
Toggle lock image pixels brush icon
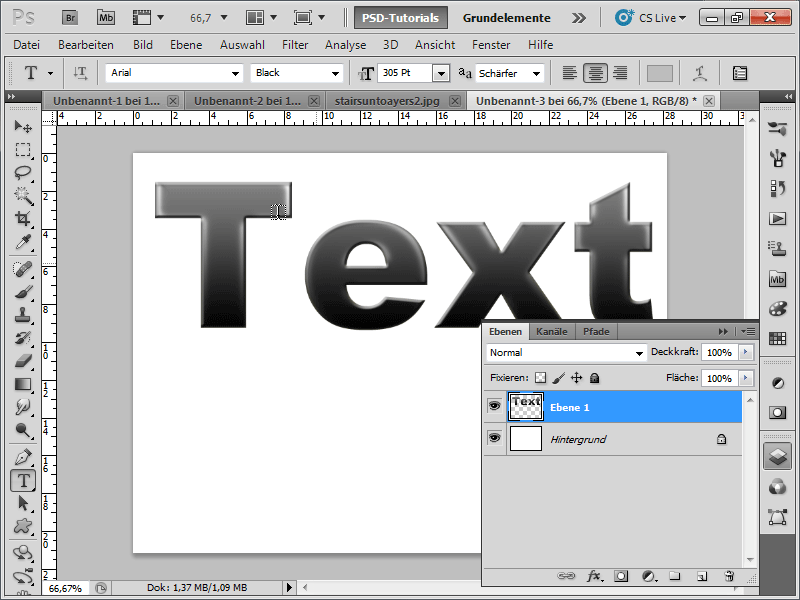coord(559,378)
